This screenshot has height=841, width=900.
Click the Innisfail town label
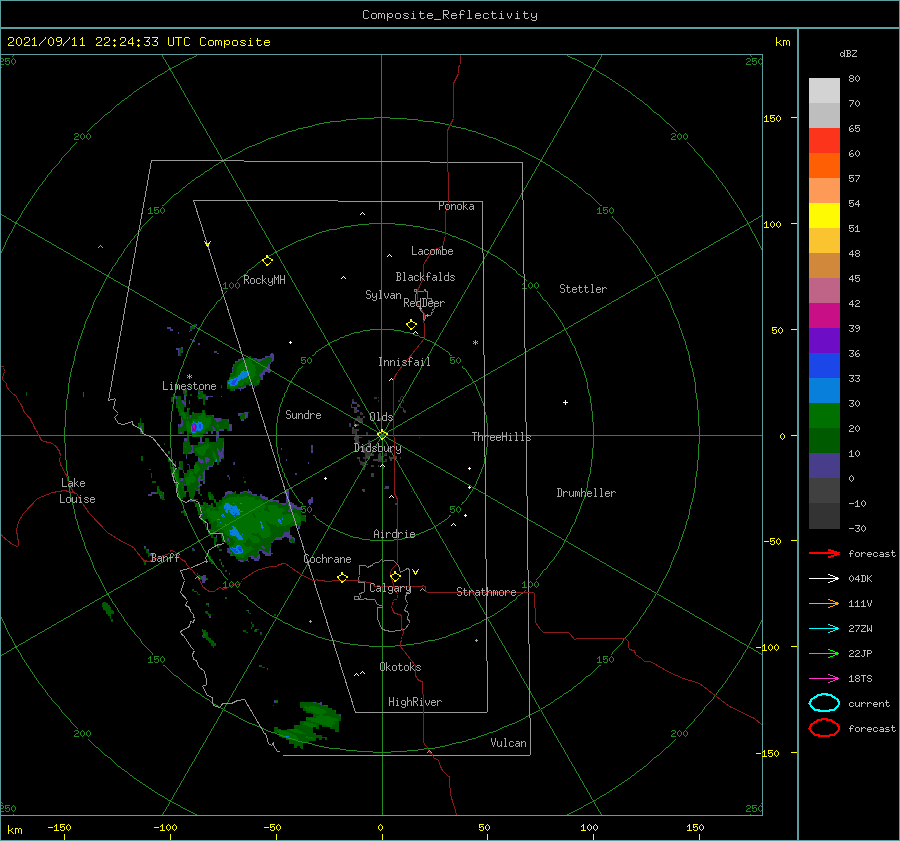point(404,362)
